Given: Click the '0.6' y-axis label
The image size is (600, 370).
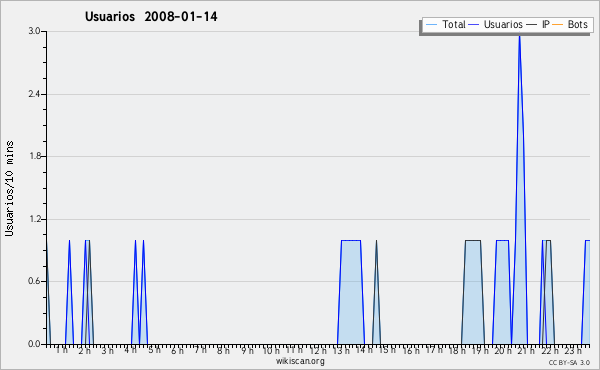Looking at the screenshot, I should [x=34, y=281].
